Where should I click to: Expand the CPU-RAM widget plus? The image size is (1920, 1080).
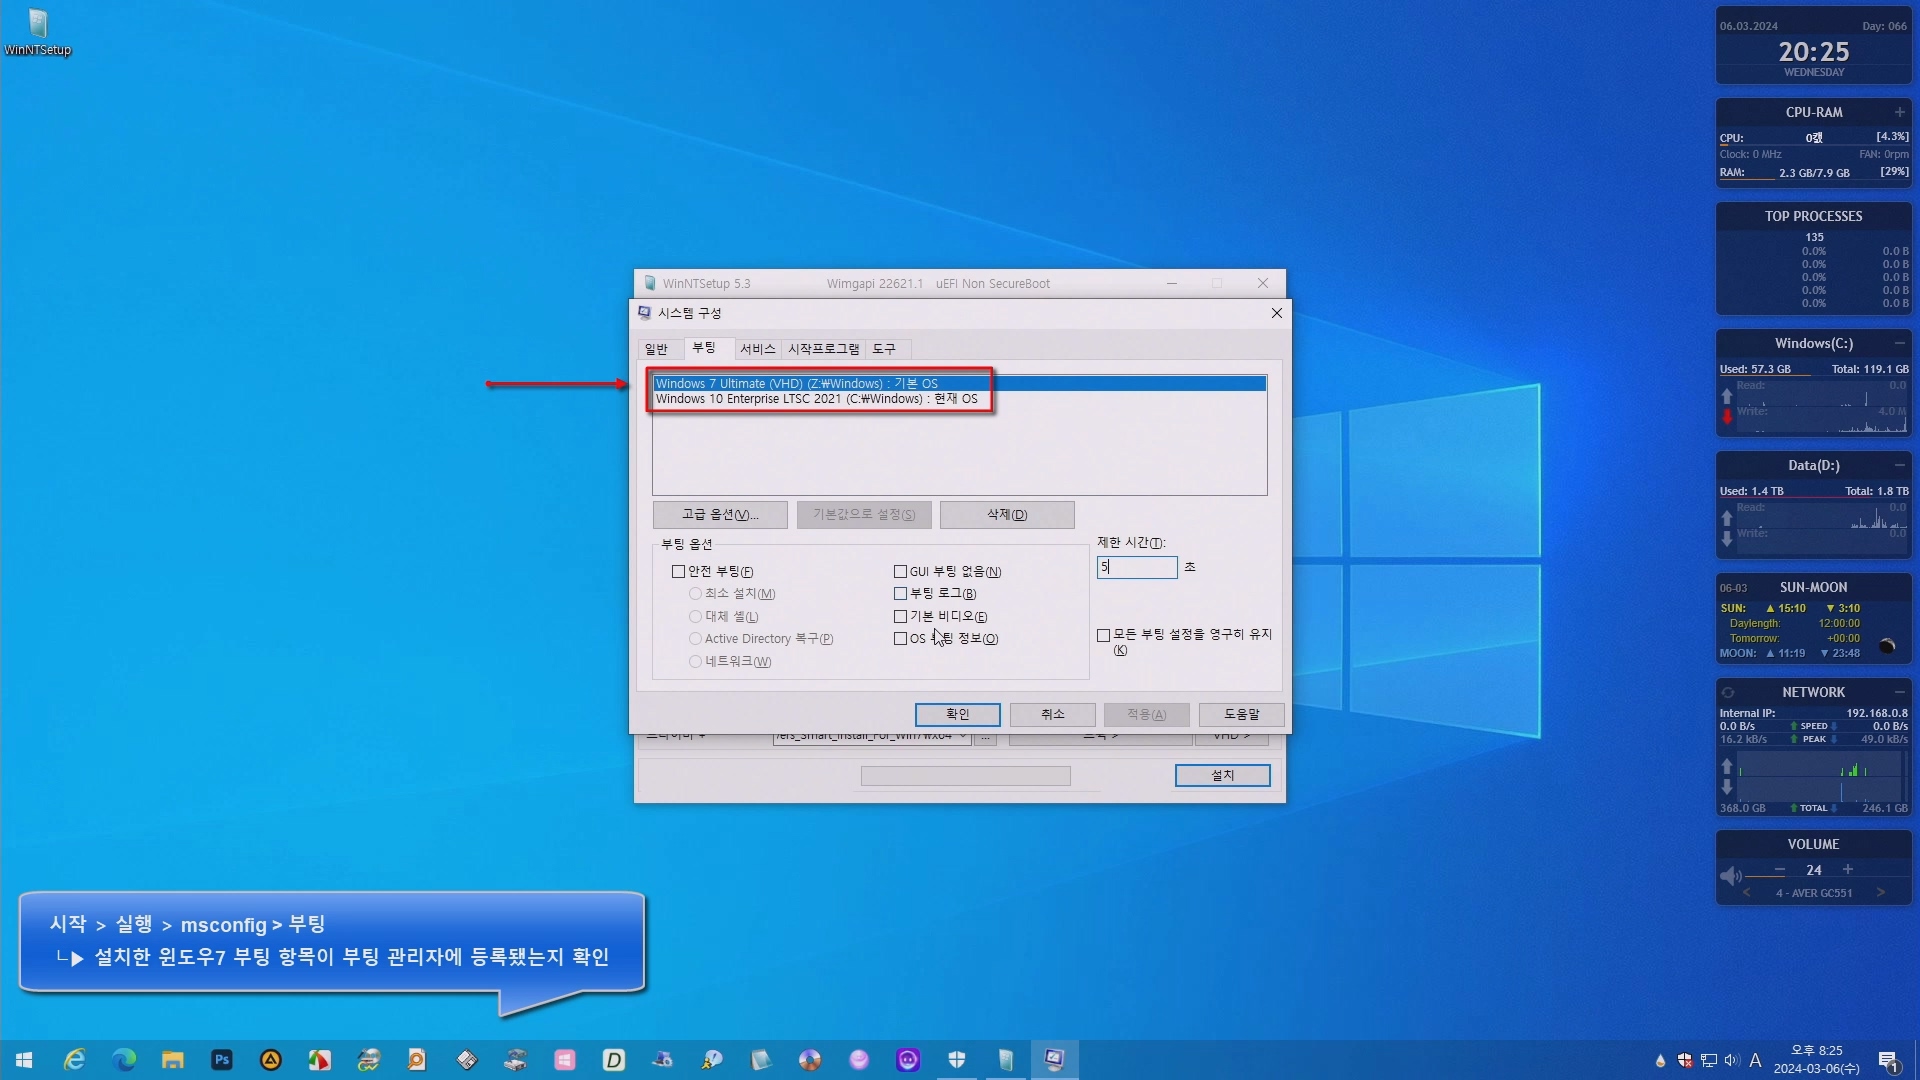coord(1899,112)
